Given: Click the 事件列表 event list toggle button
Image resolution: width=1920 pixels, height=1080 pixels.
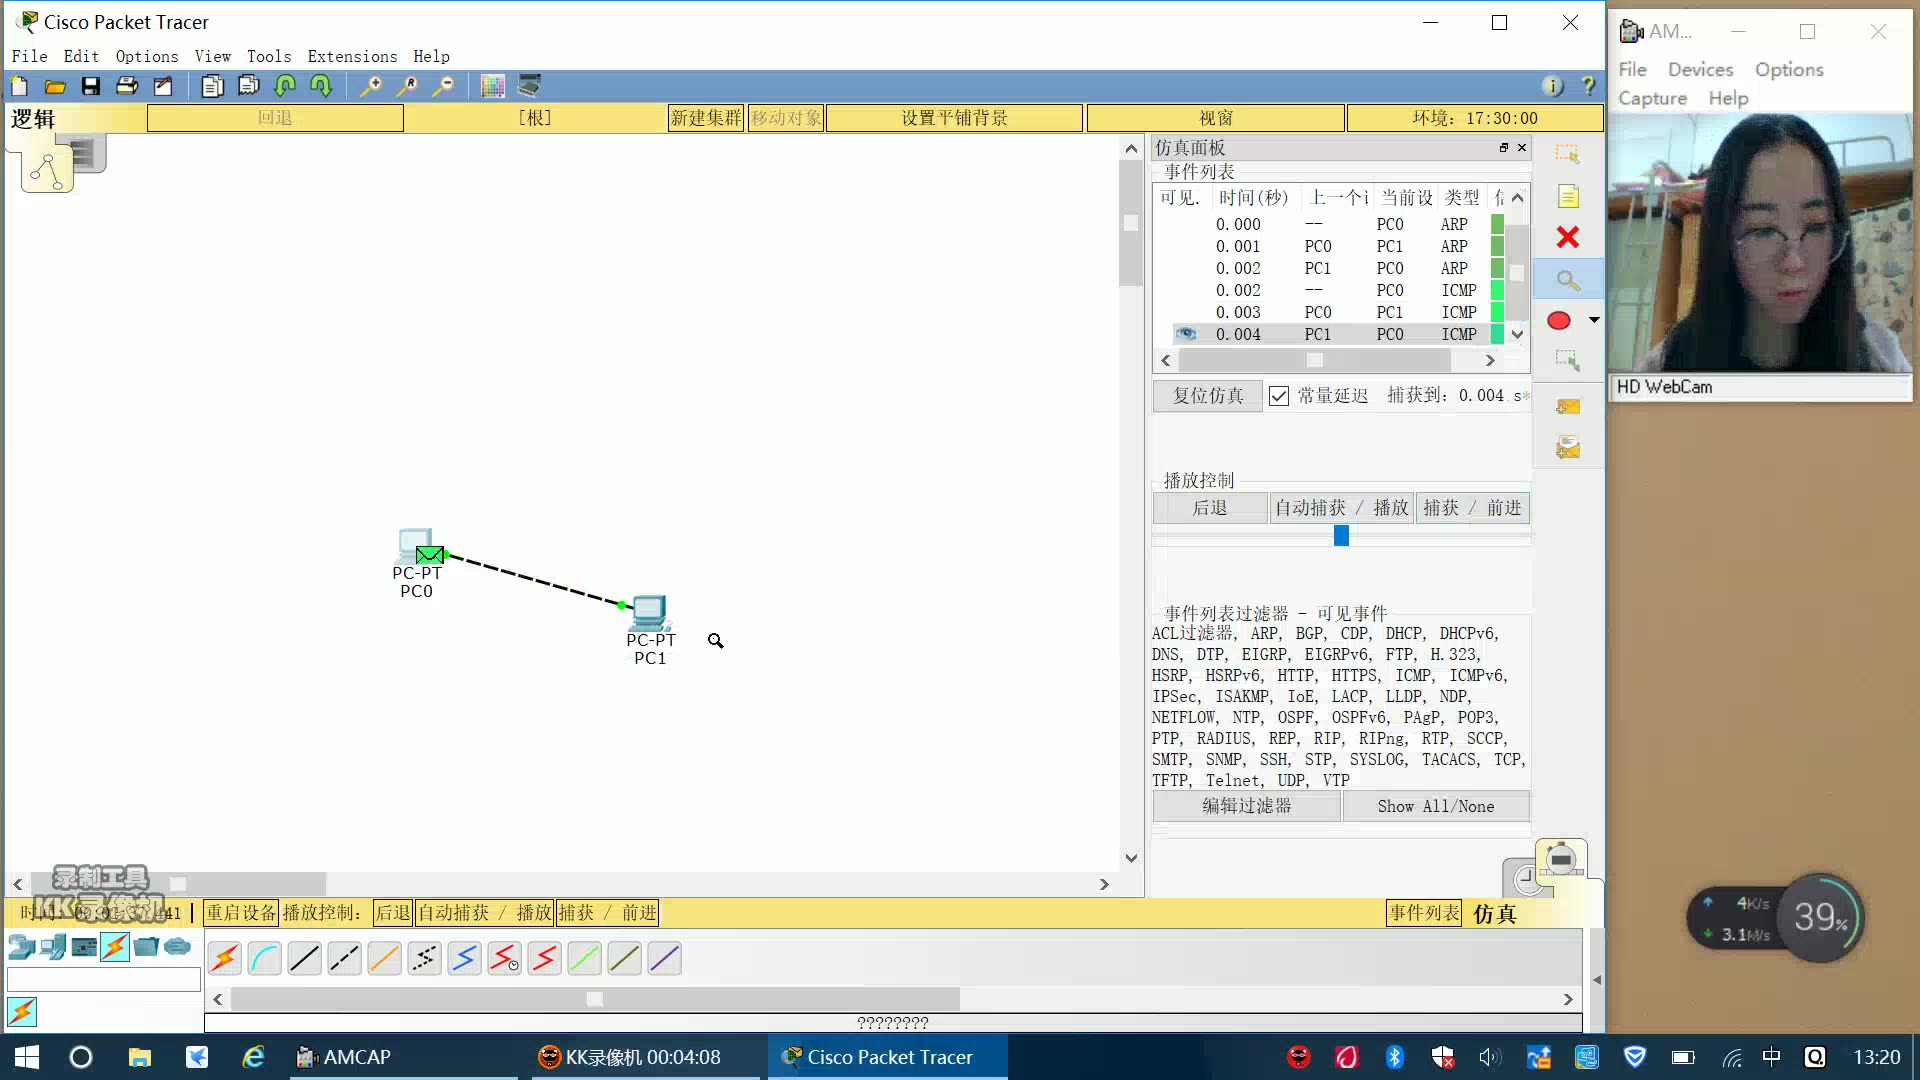Looking at the screenshot, I should [1424, 913].
